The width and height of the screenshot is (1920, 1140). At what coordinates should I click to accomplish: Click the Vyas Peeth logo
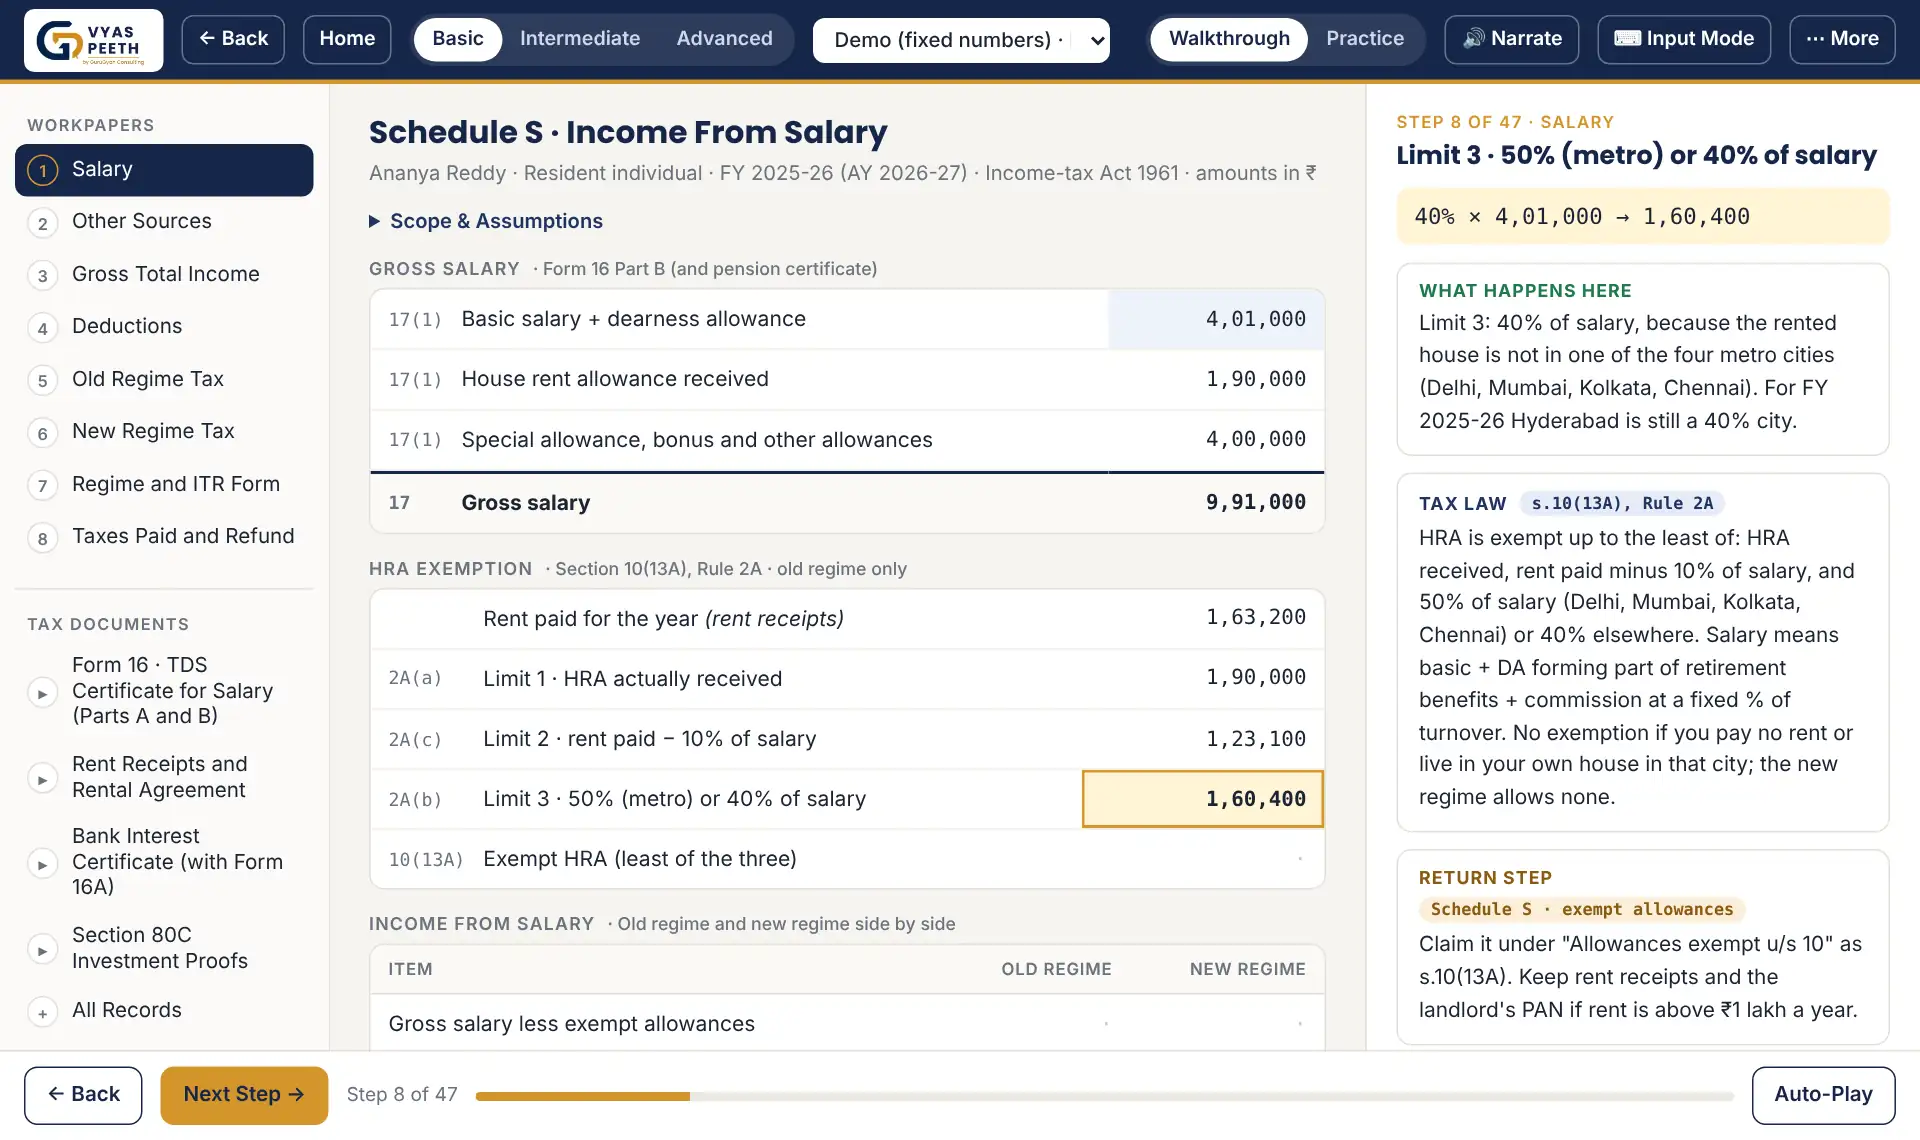click(93, 40)
